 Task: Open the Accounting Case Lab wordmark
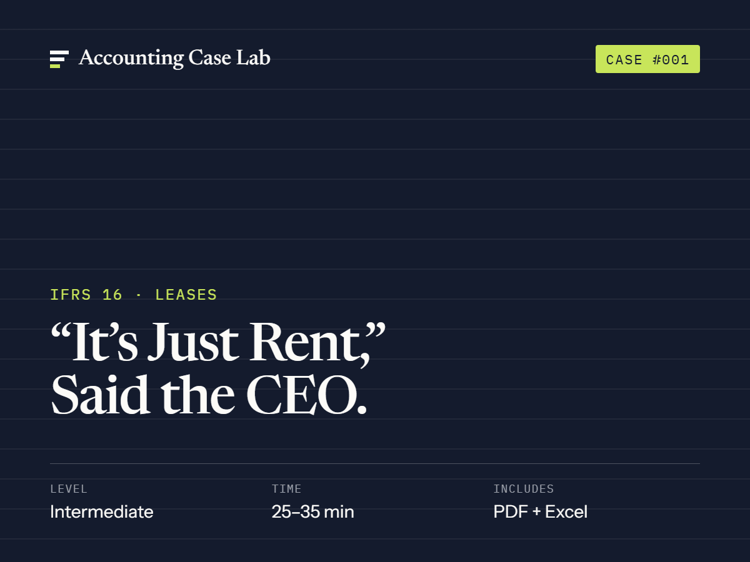175,58
